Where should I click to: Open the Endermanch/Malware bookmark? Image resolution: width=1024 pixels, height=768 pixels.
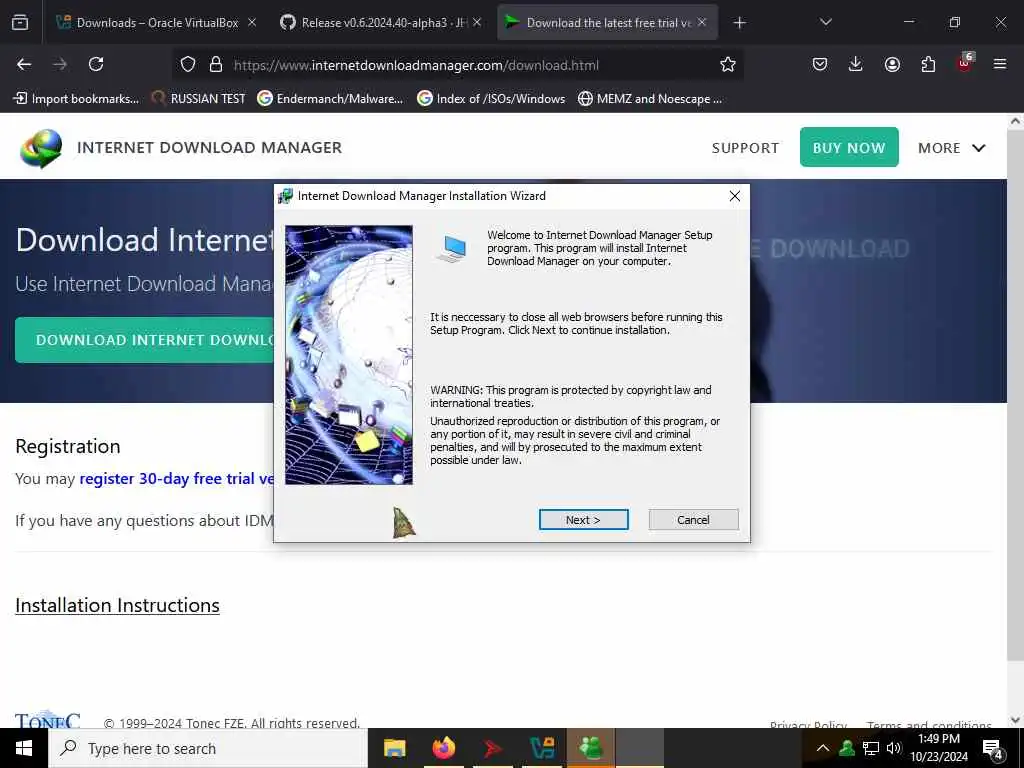330,99
